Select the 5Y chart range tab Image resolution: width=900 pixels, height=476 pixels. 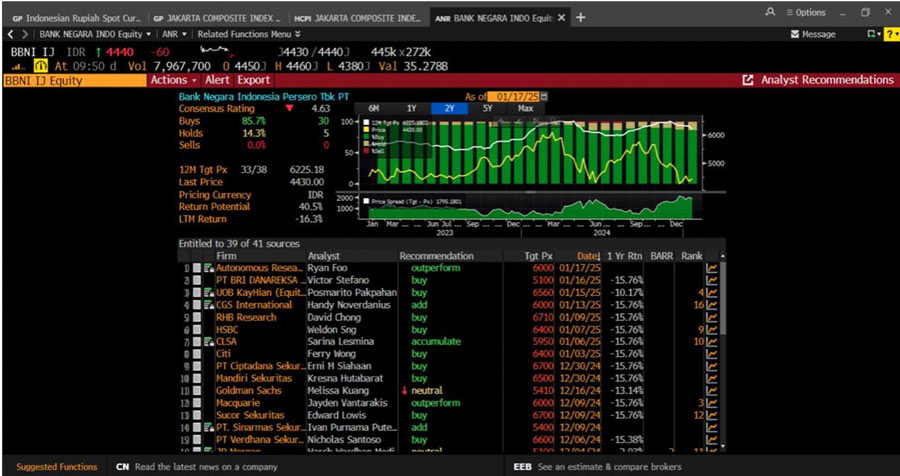click(x=487, y=108)
